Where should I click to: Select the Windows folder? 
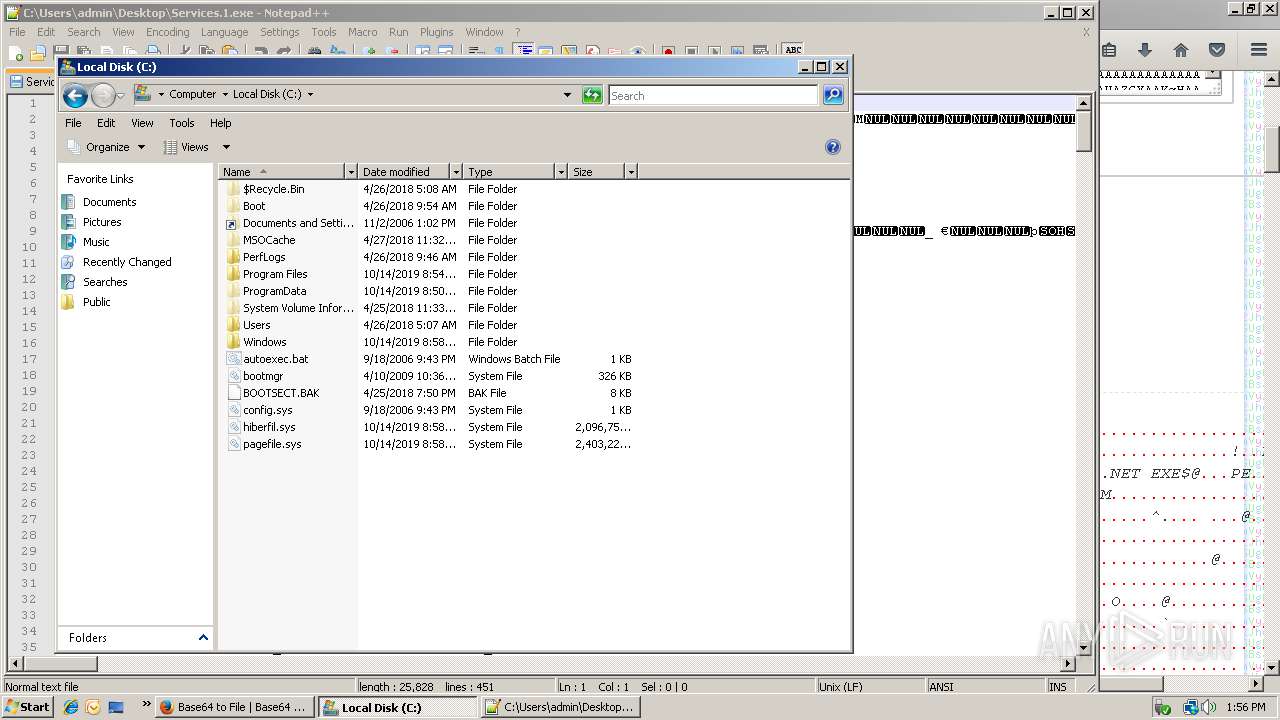pos(264,342)
